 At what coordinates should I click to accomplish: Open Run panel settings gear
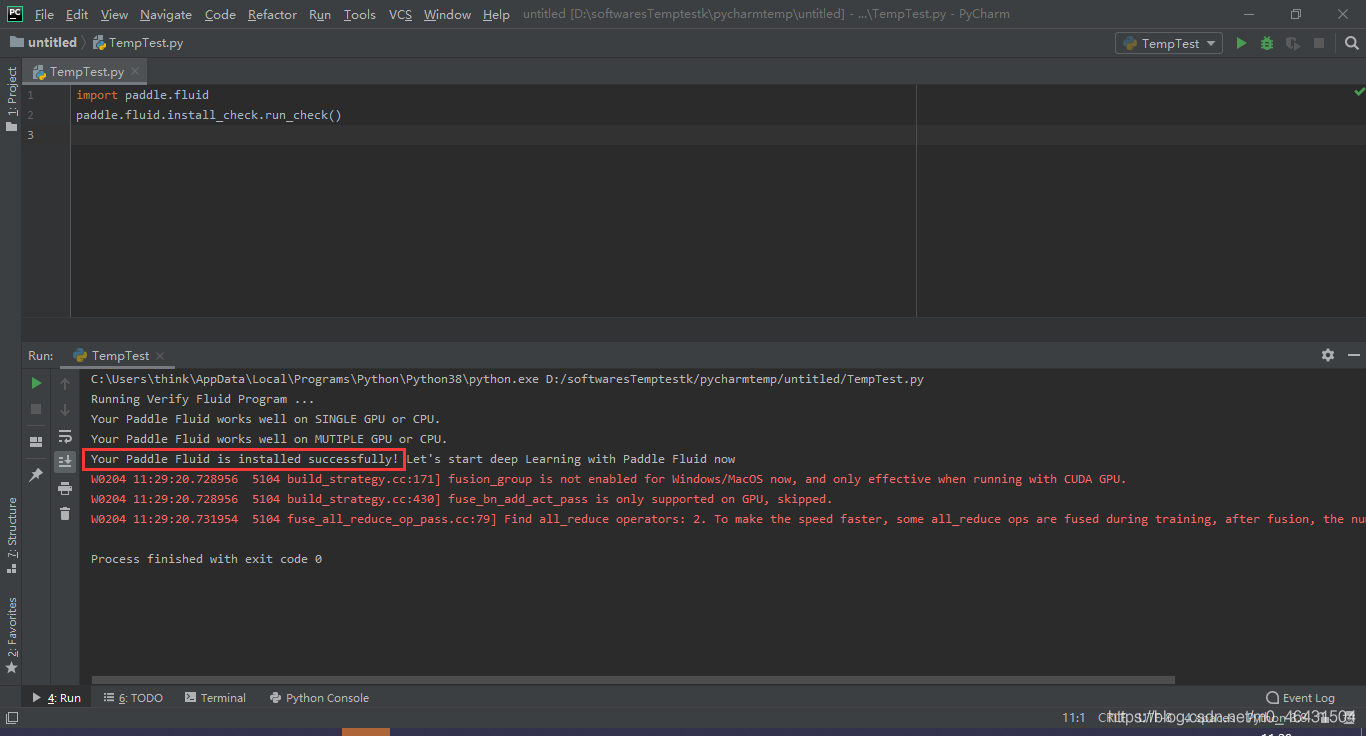click(x=1328, y=355)
